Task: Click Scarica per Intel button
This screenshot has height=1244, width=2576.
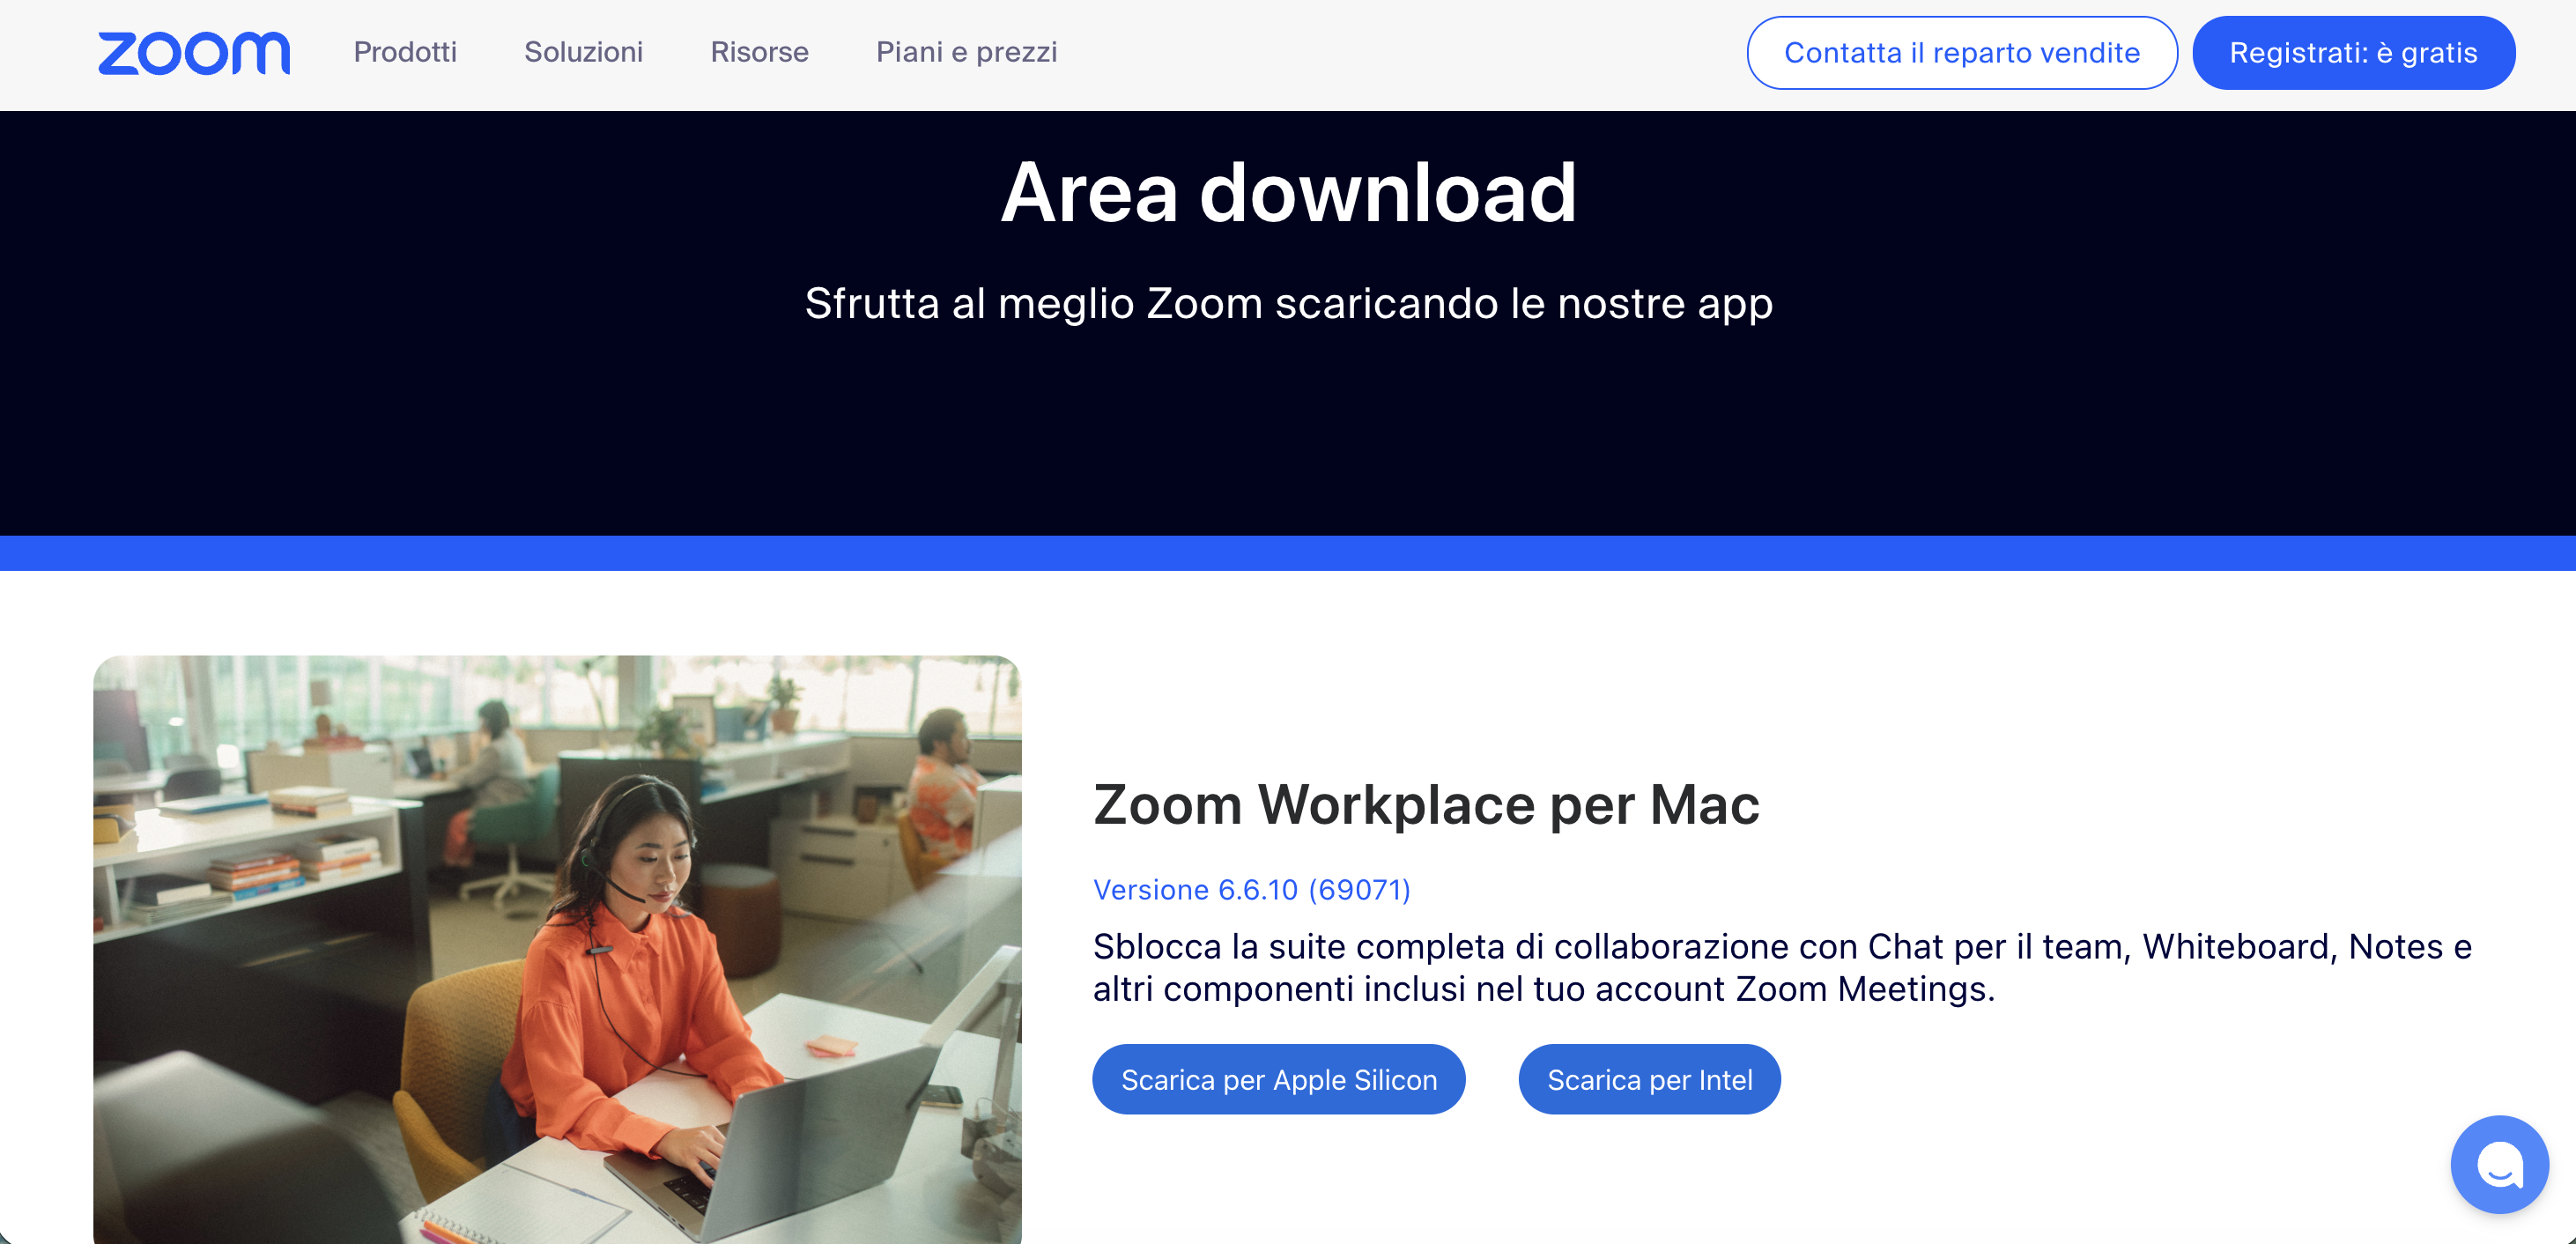Action: (1649, 1079)
